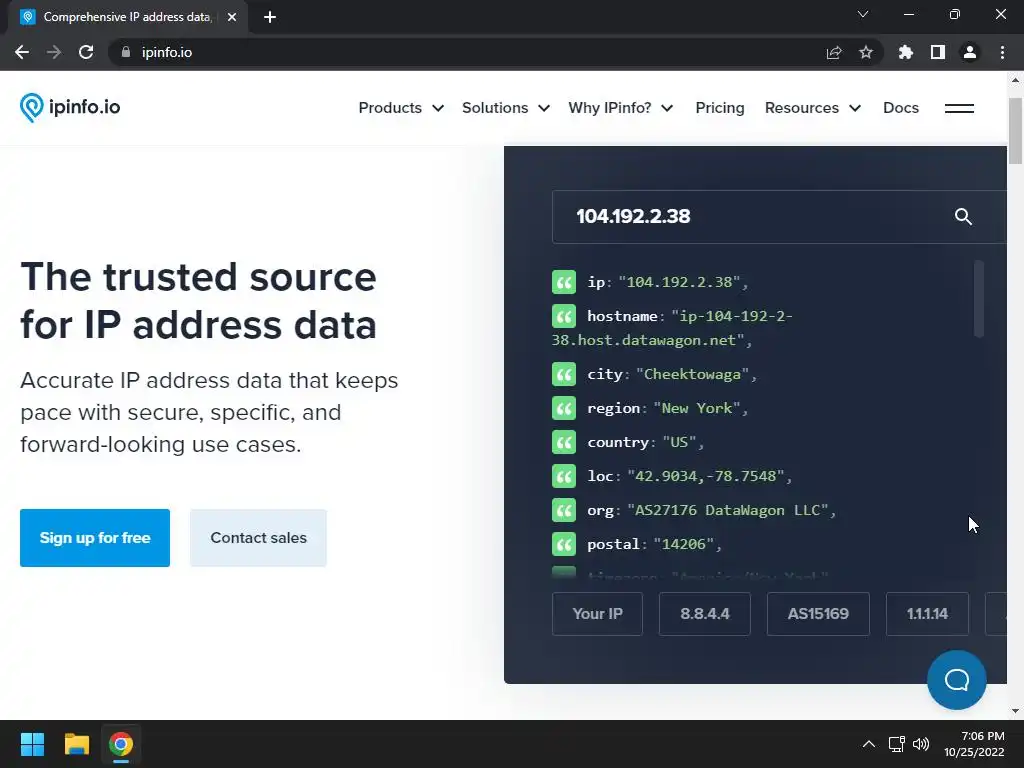1024x768 pixels.
Task: Expand the Why IPinfo? dropdown menu
Action: [x=620, y=108]
